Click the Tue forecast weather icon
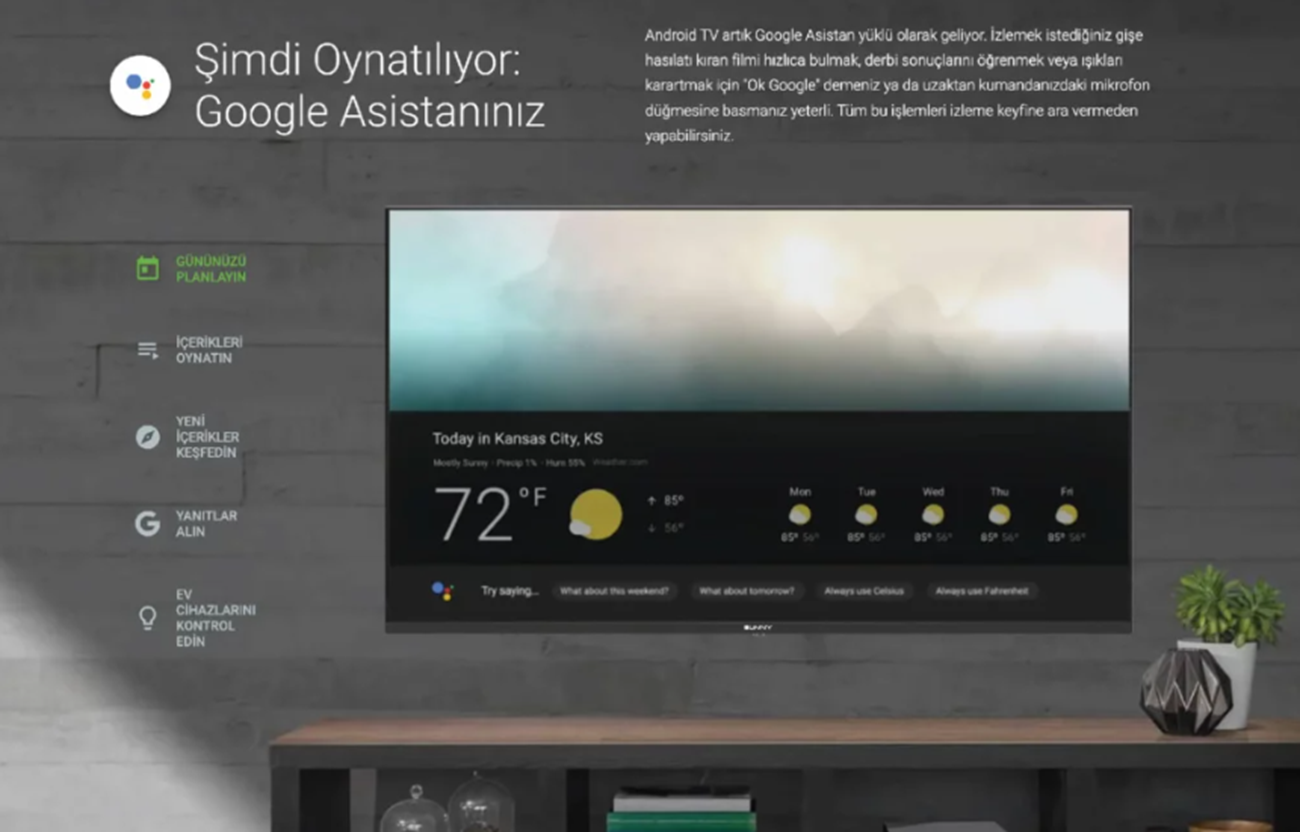 [866, 514]
